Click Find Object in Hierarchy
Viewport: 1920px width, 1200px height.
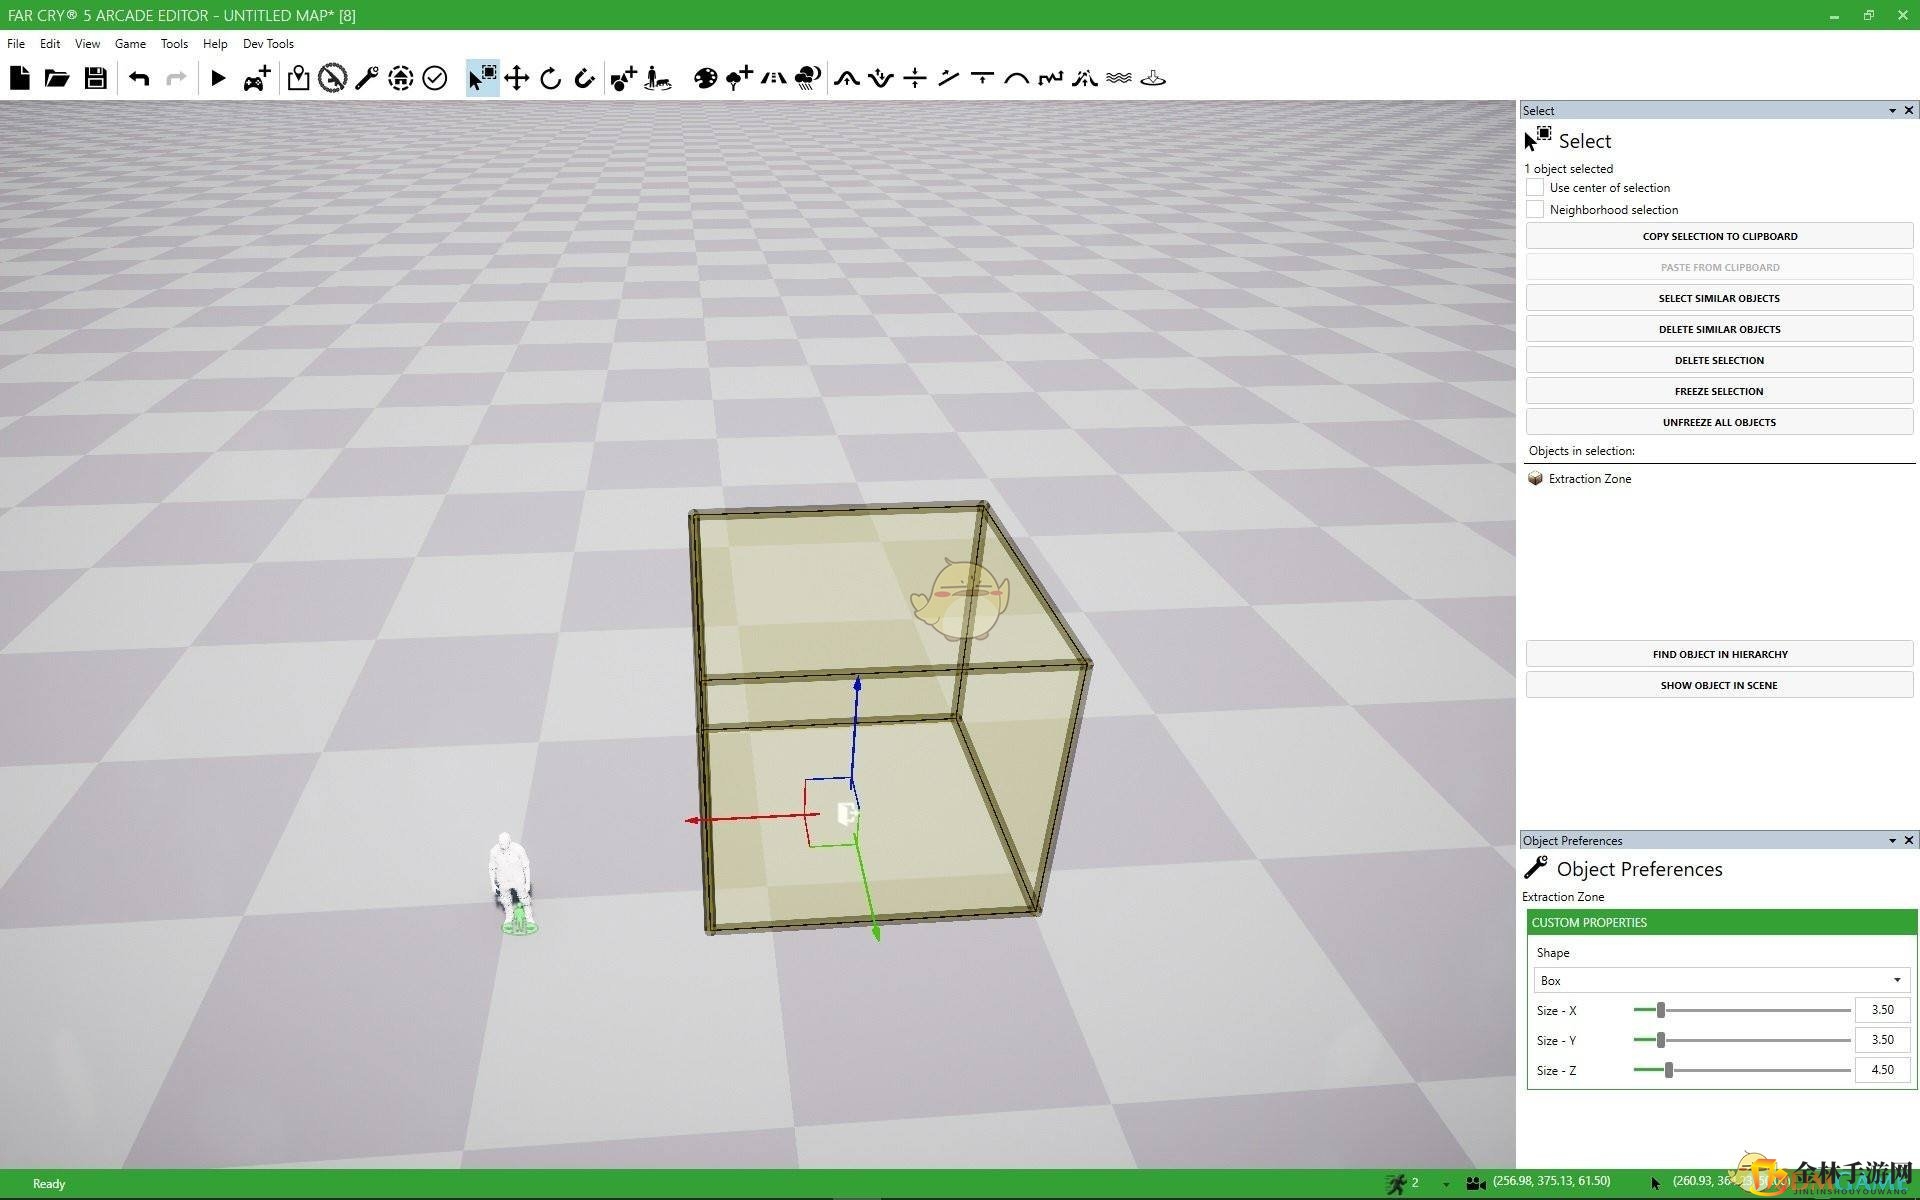(x=1719, y=654)
